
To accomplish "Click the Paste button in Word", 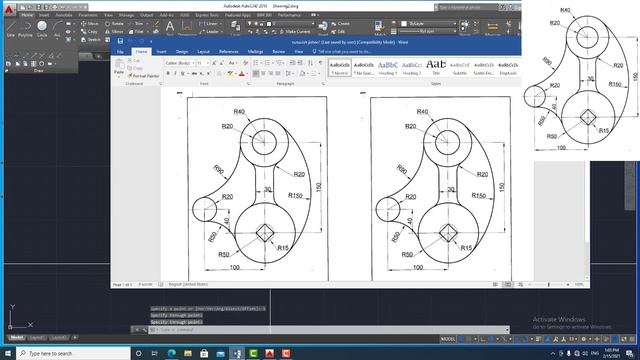I will point(119,67).
